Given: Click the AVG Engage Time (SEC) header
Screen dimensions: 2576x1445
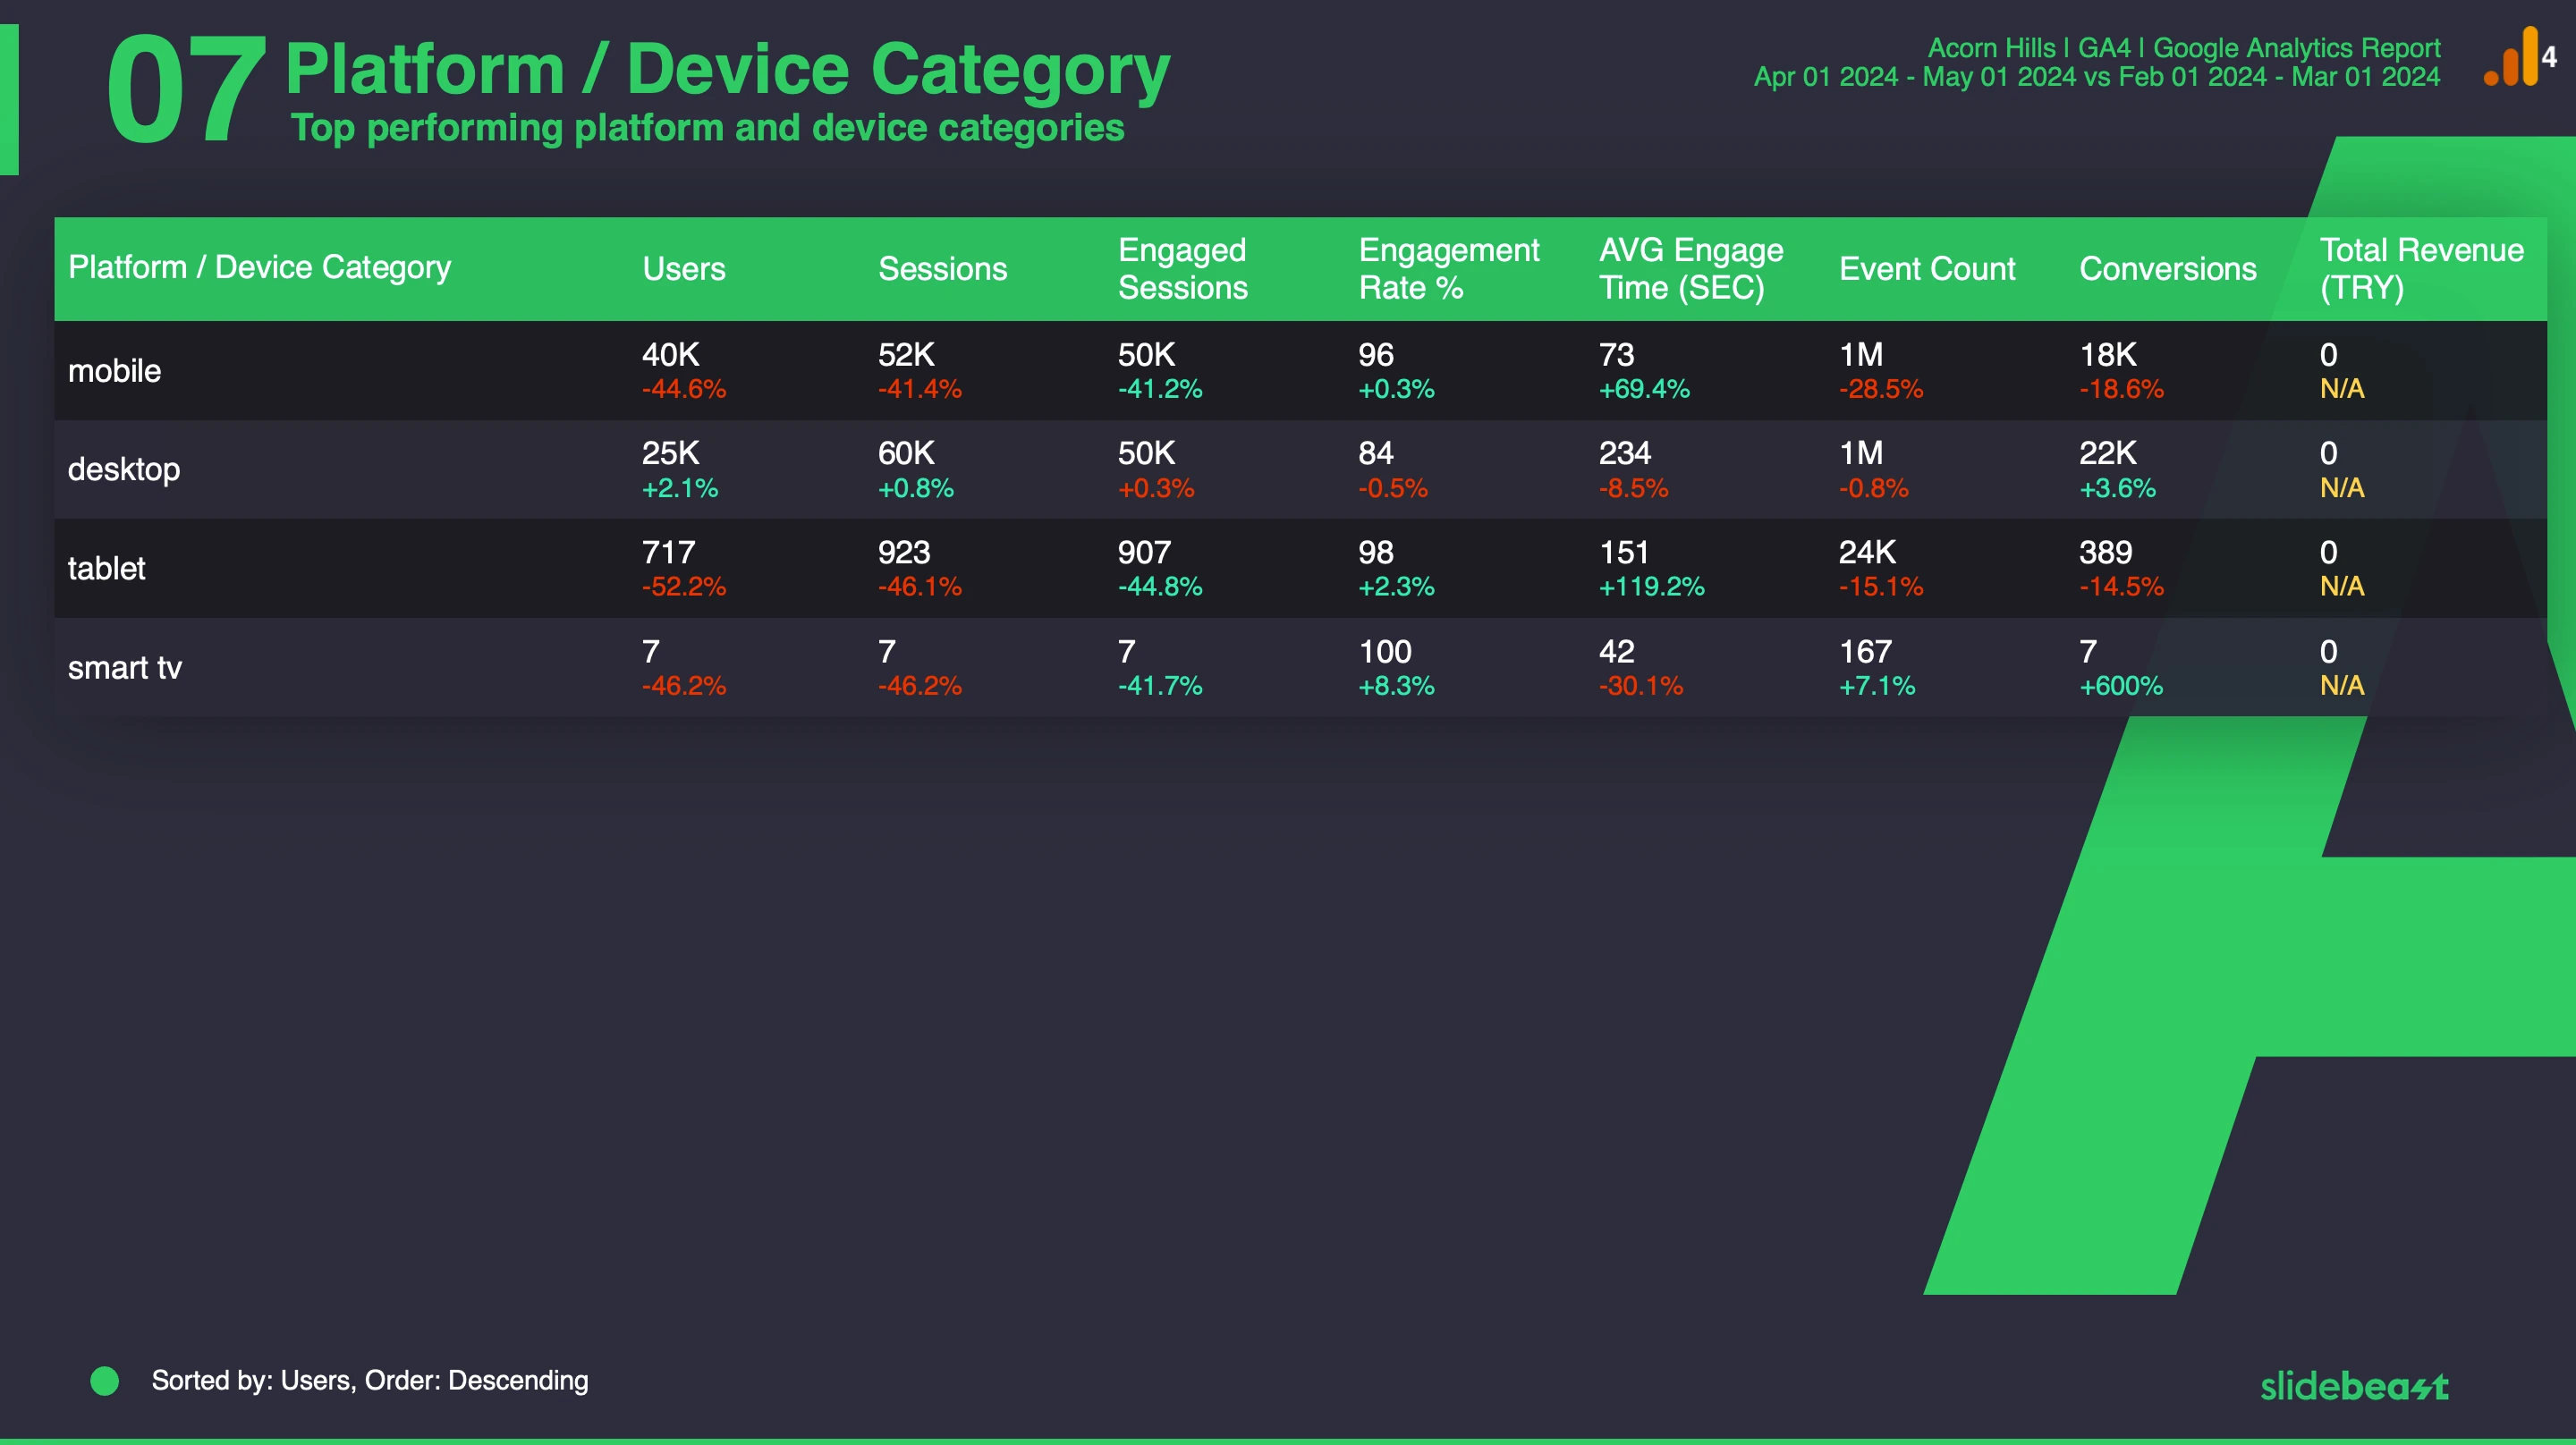Looking at the screenshot, I should click(x=1691, y=268).
